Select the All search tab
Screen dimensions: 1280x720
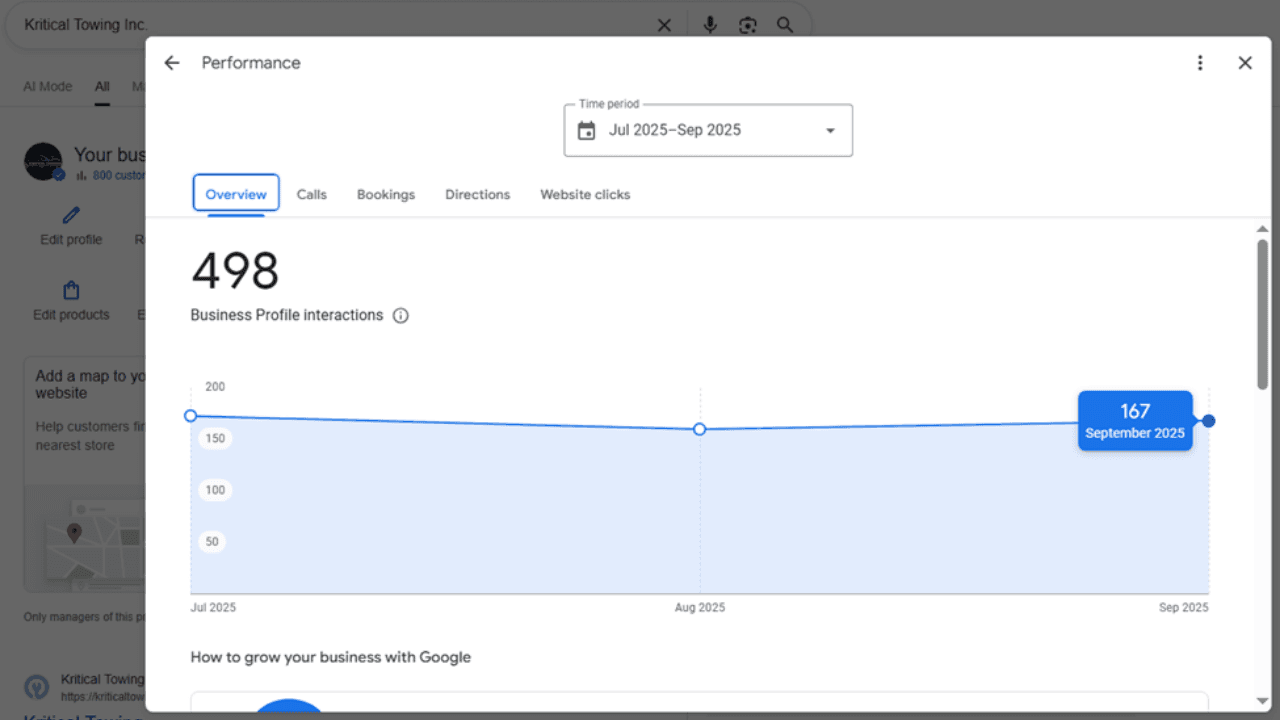(102, 87)
